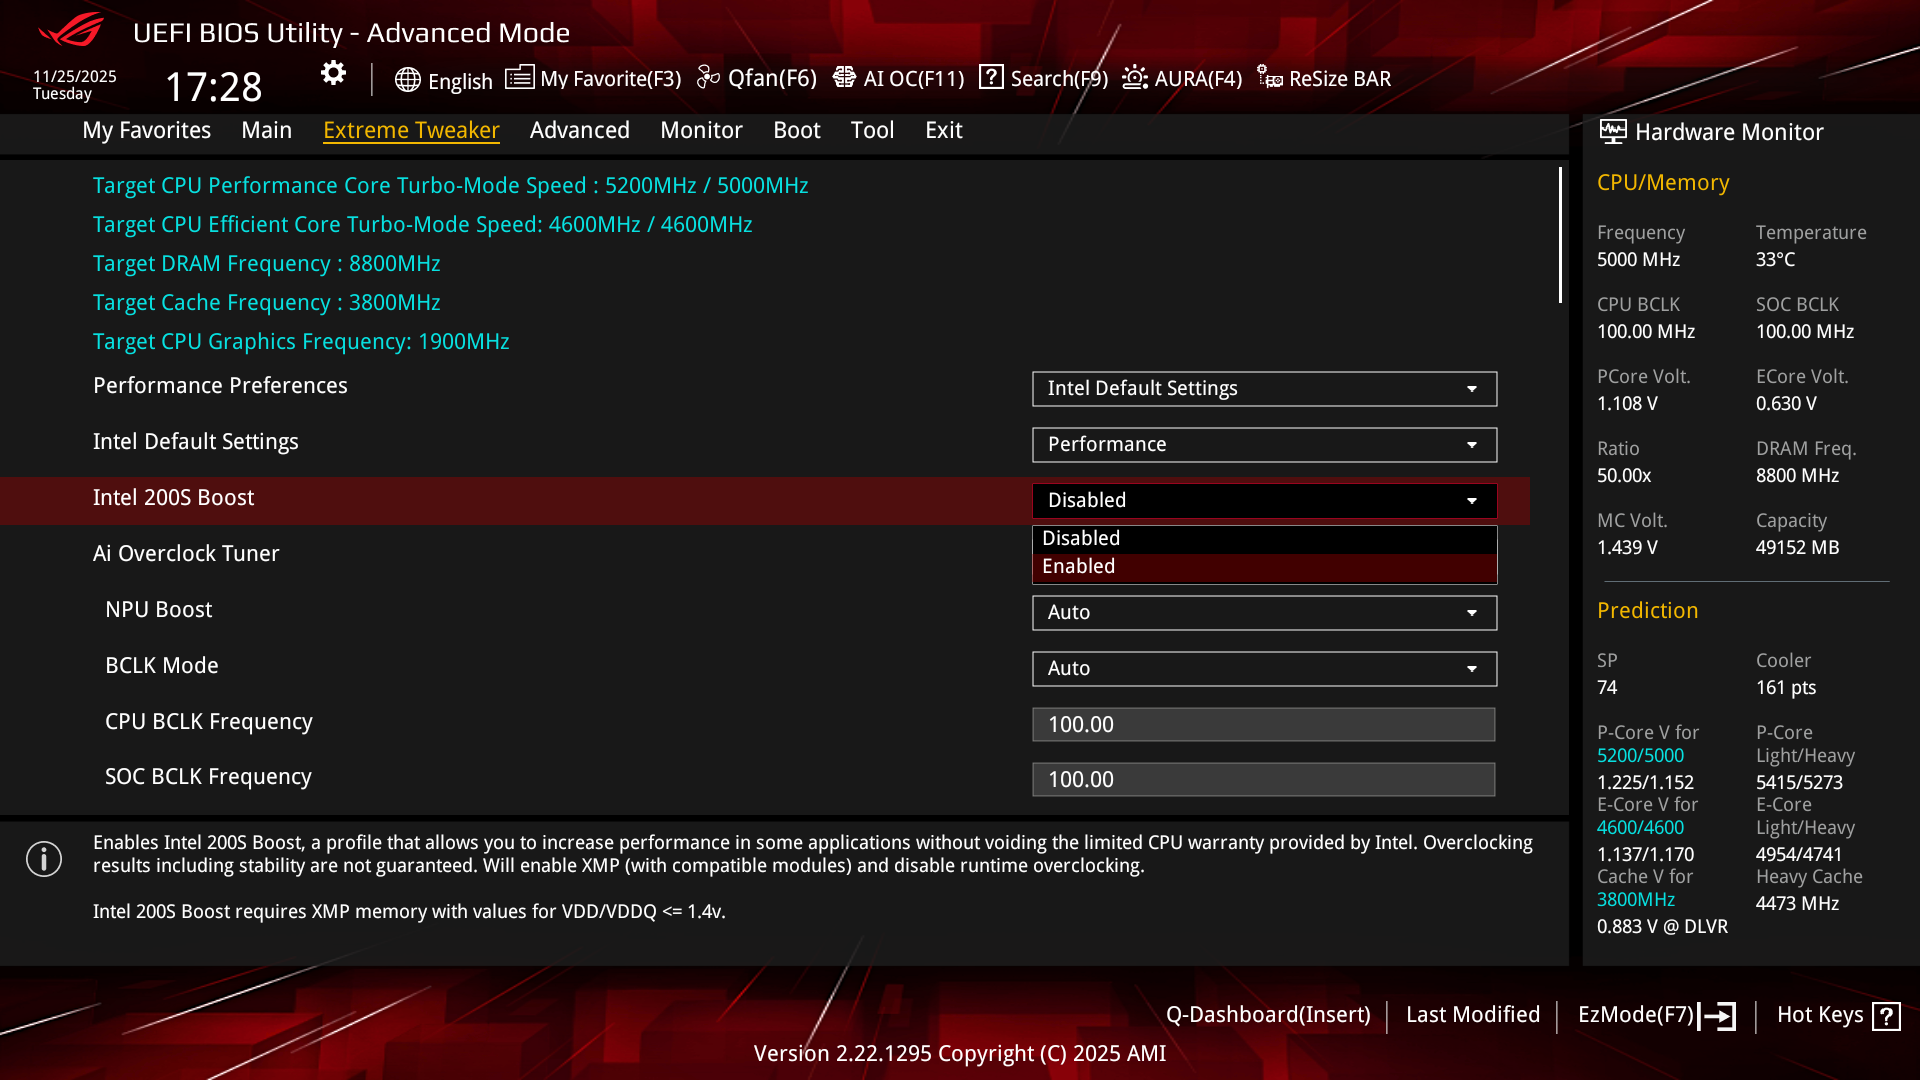The image size is (1920, 1080).
Task: Click the globe language icon
Action: click(407, 80)
